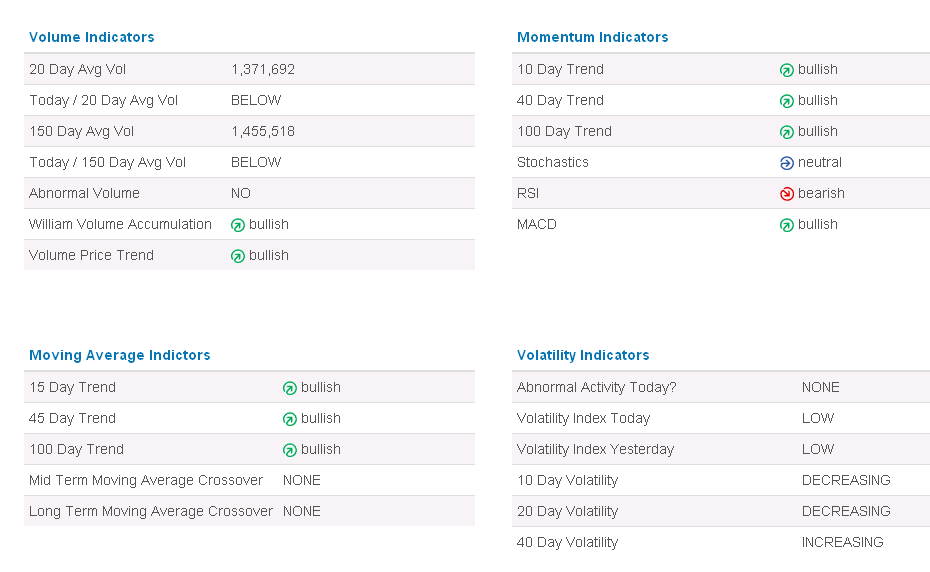Click the Volatility Indicators heading
930x572 pixels.
click(583, 355)
